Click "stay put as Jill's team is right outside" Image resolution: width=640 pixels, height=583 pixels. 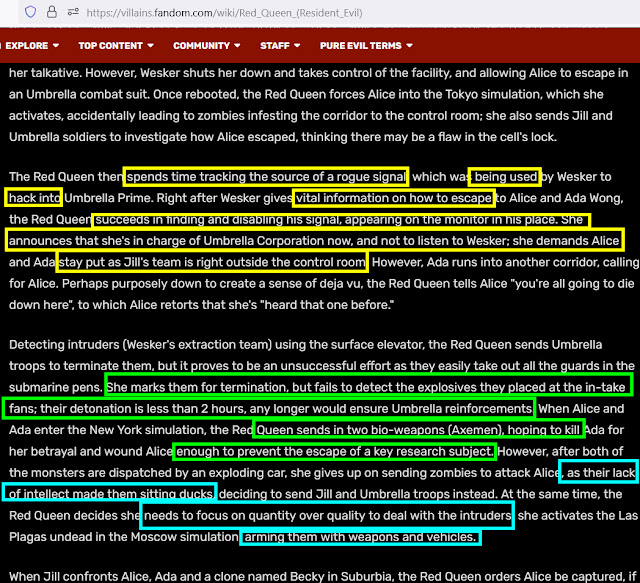pos(164,262)
